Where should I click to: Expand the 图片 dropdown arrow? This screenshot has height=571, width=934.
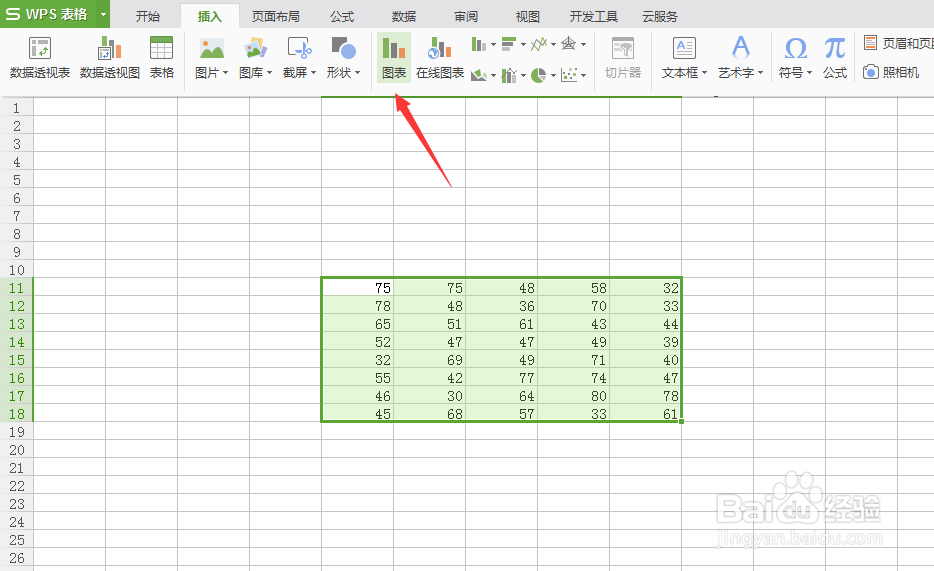tap(225, 73)
